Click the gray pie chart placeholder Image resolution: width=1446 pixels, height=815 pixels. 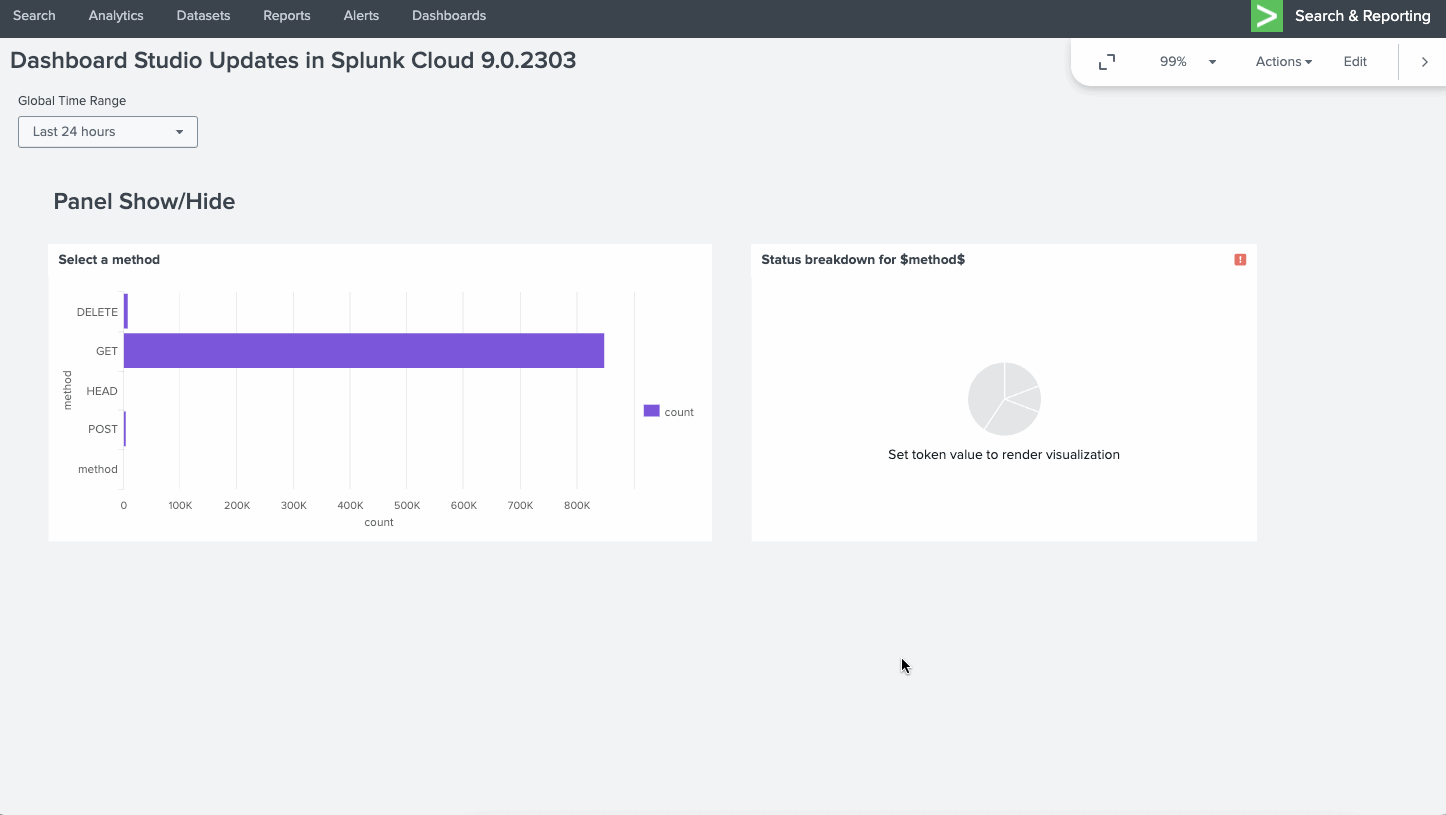tap(1004, 399)
